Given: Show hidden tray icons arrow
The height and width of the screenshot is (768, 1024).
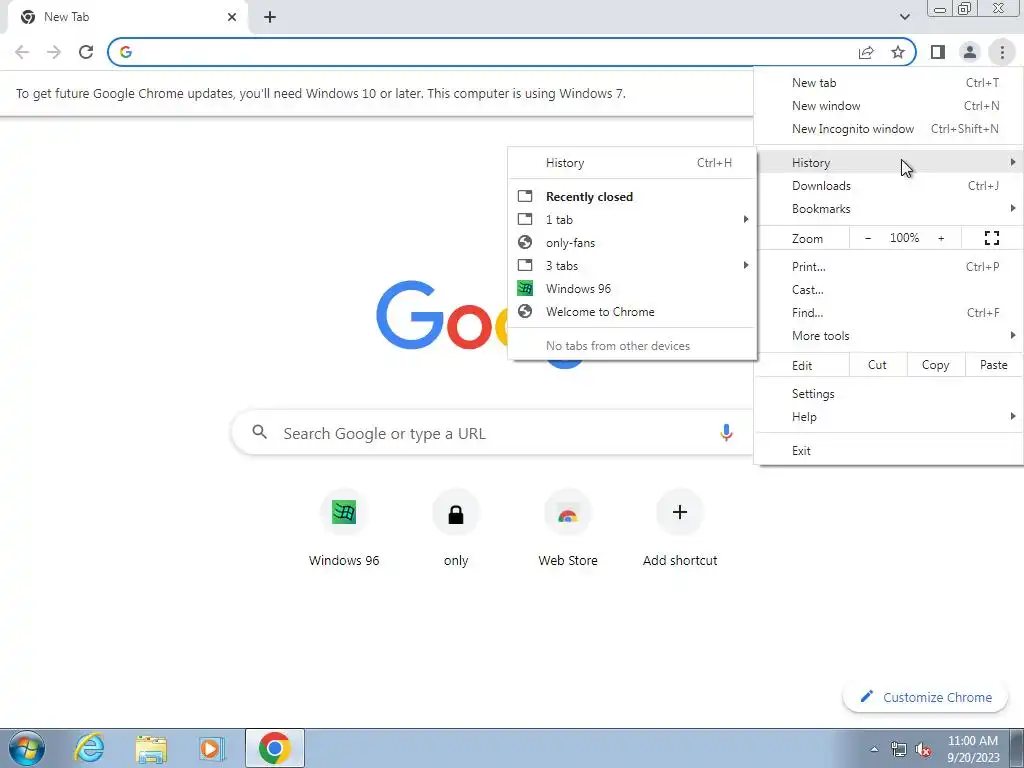Looking at the screenshot, I should 874,749.
